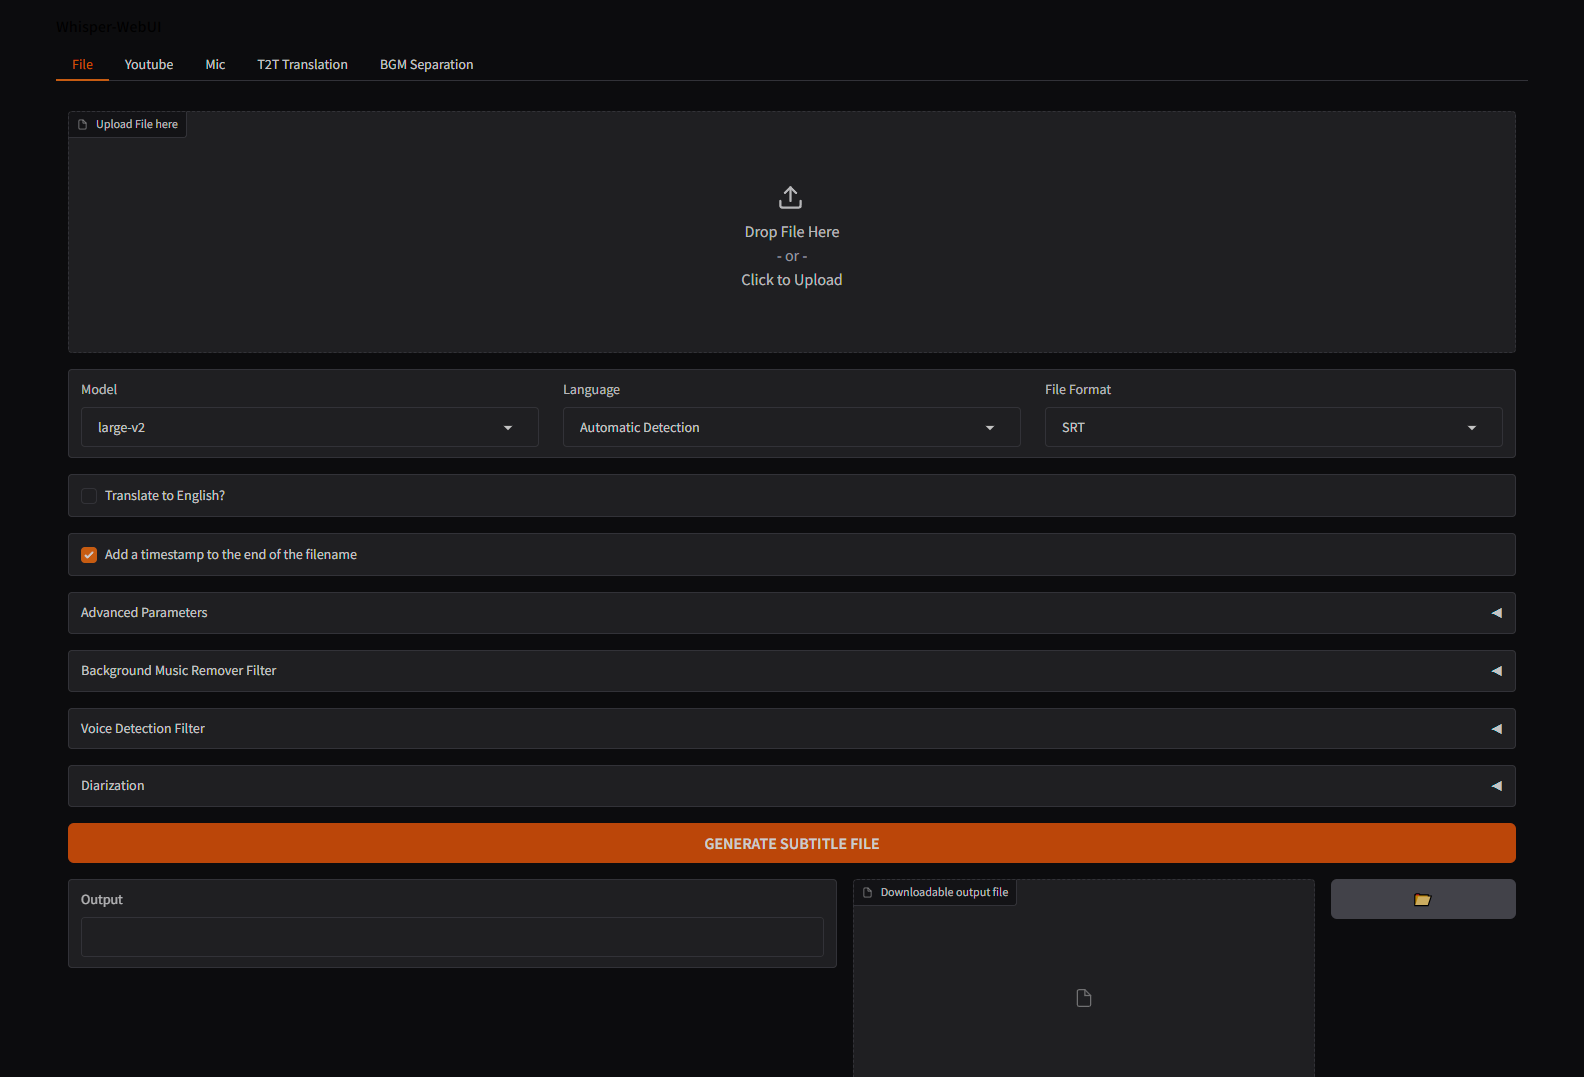Click the file icon in Downloadable output area
The height and width of the screenshot is (1077, 1584).
pyautogui.click(x=1084, y=998)
